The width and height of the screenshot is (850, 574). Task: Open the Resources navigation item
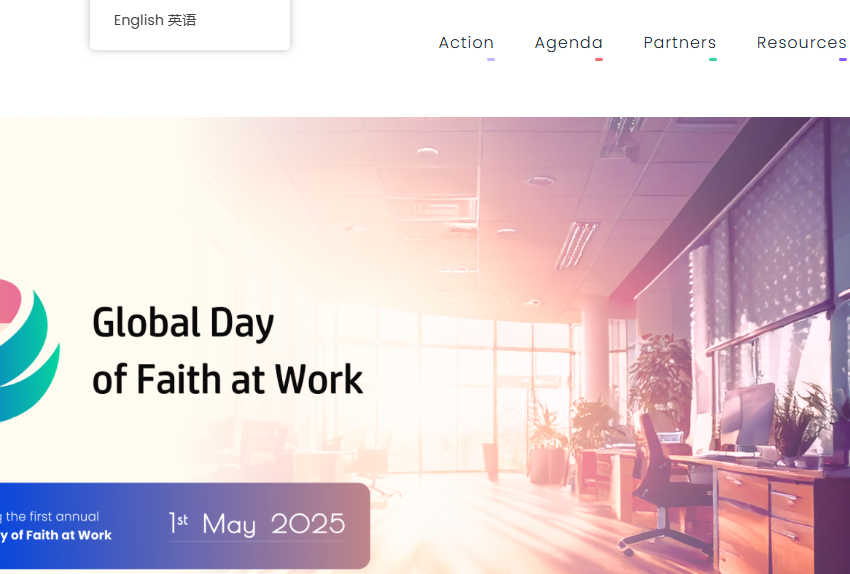click(x=801, y=42)
